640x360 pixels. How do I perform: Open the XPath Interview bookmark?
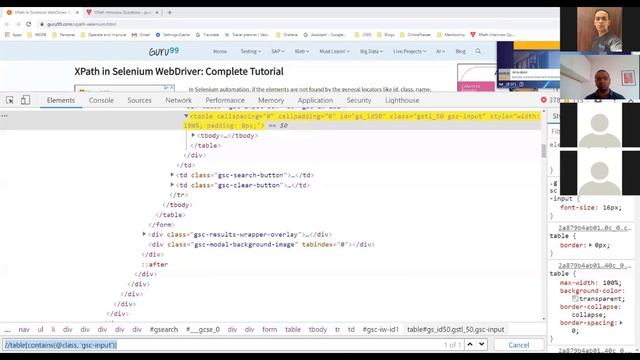[493, 35]
